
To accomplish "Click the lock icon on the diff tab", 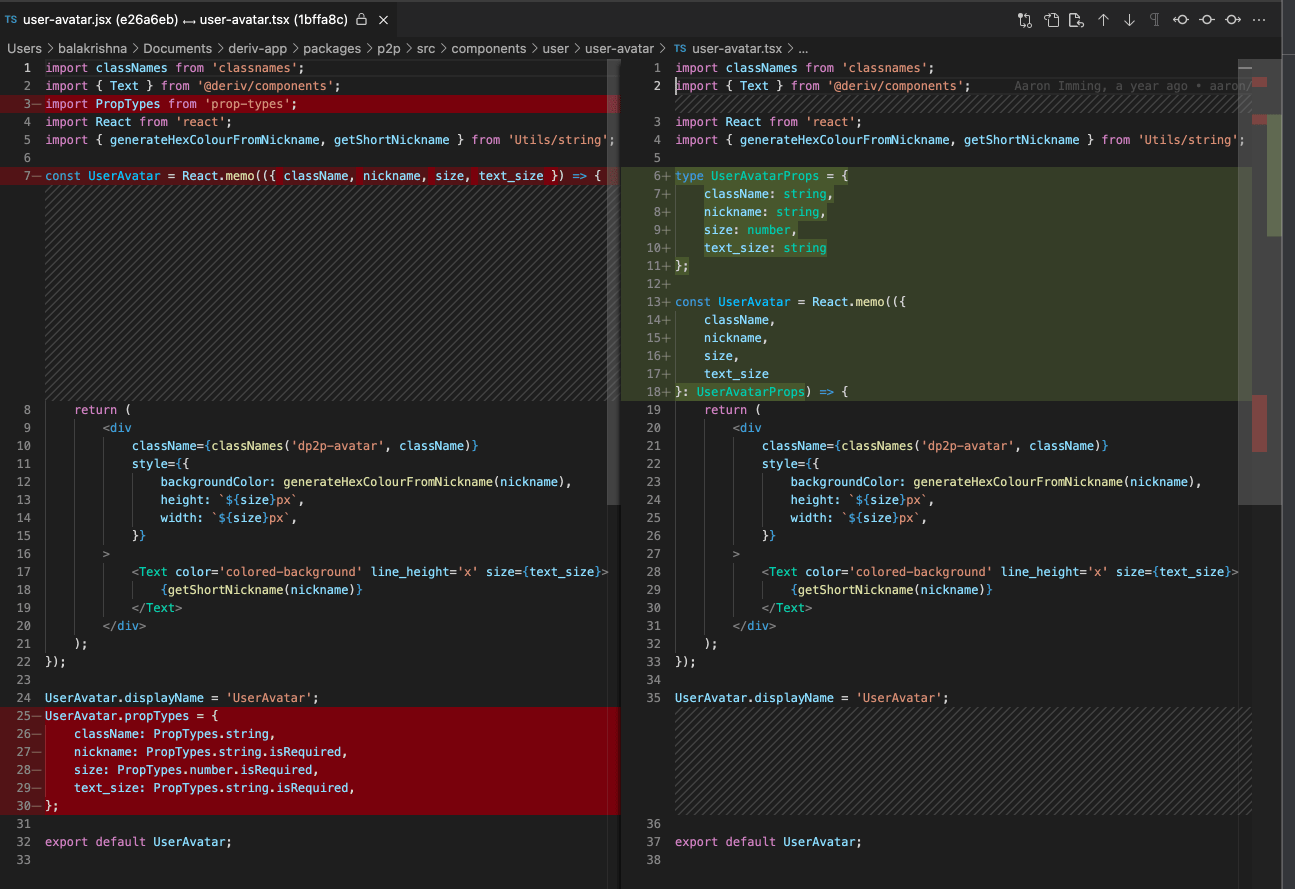I will pyautogui.click(x=361, y=20).
